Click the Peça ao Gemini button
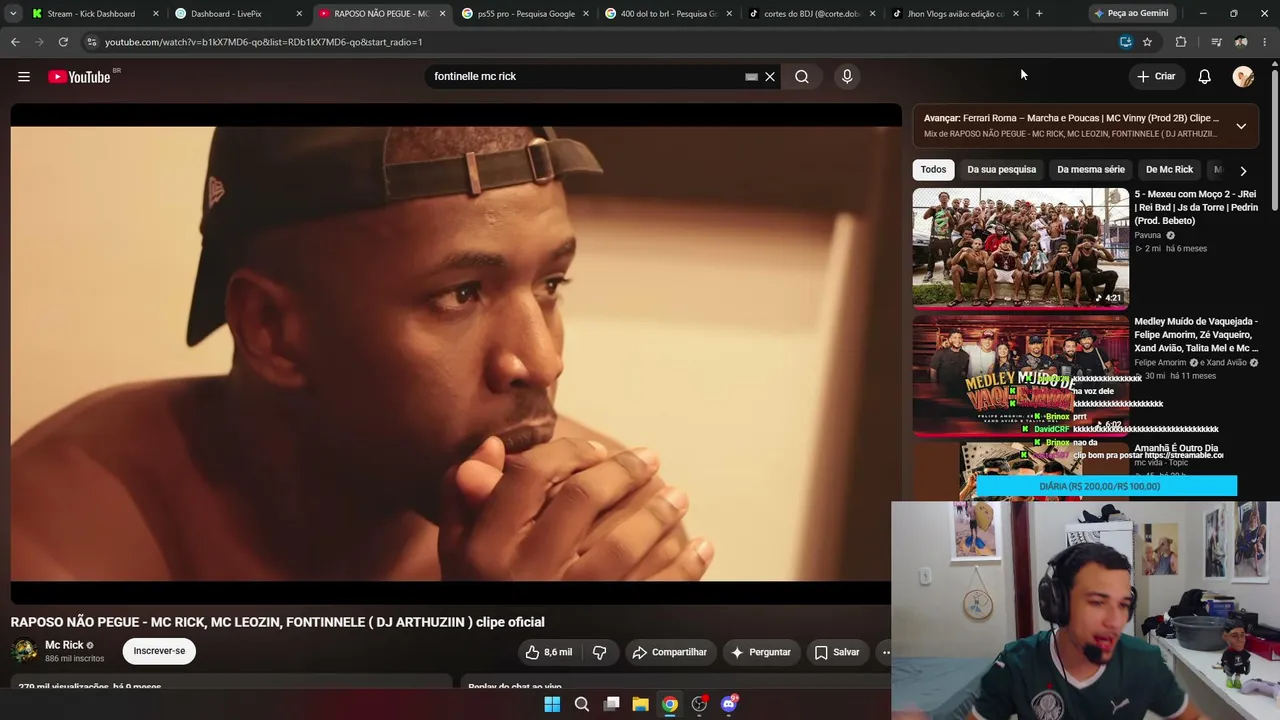 pyautogui.click(x=1131, y=14)
